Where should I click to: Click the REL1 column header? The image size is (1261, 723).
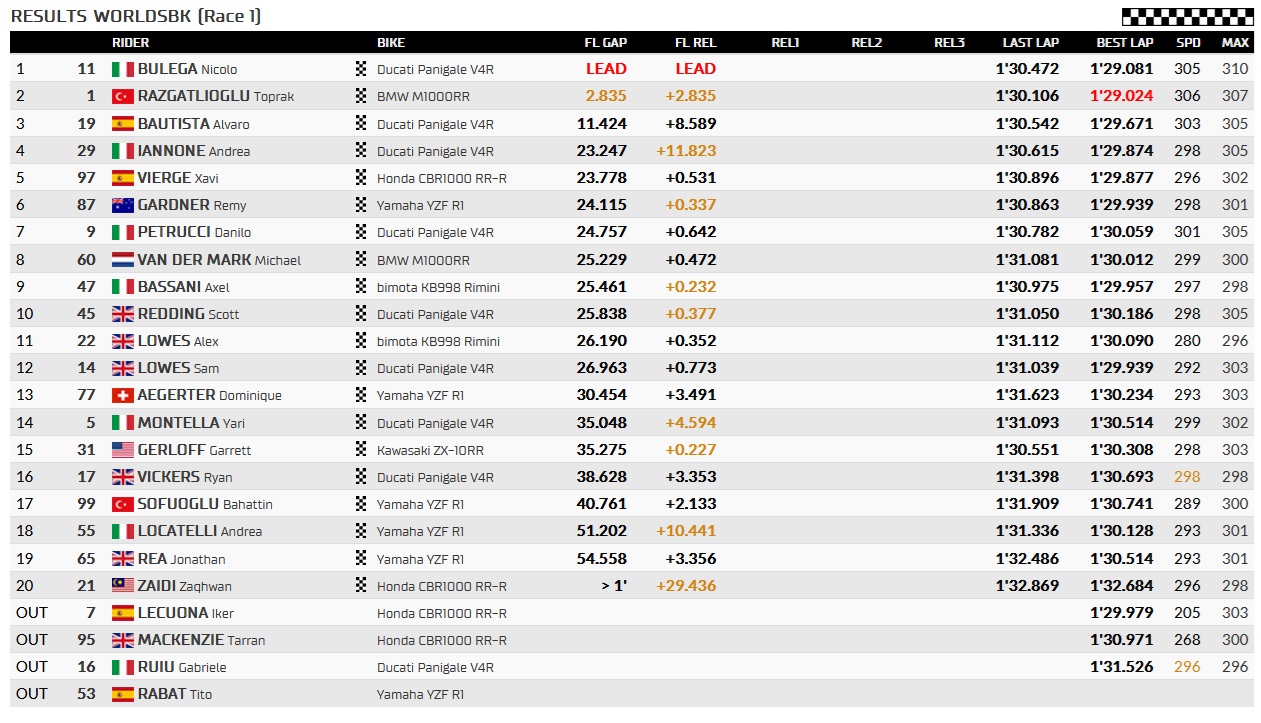pyautogui.click(x=786, y=43)
